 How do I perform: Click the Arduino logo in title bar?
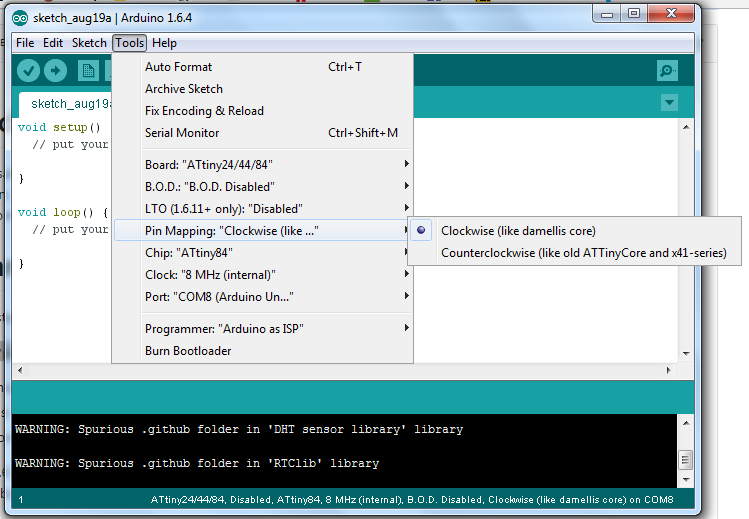(20, 18)
